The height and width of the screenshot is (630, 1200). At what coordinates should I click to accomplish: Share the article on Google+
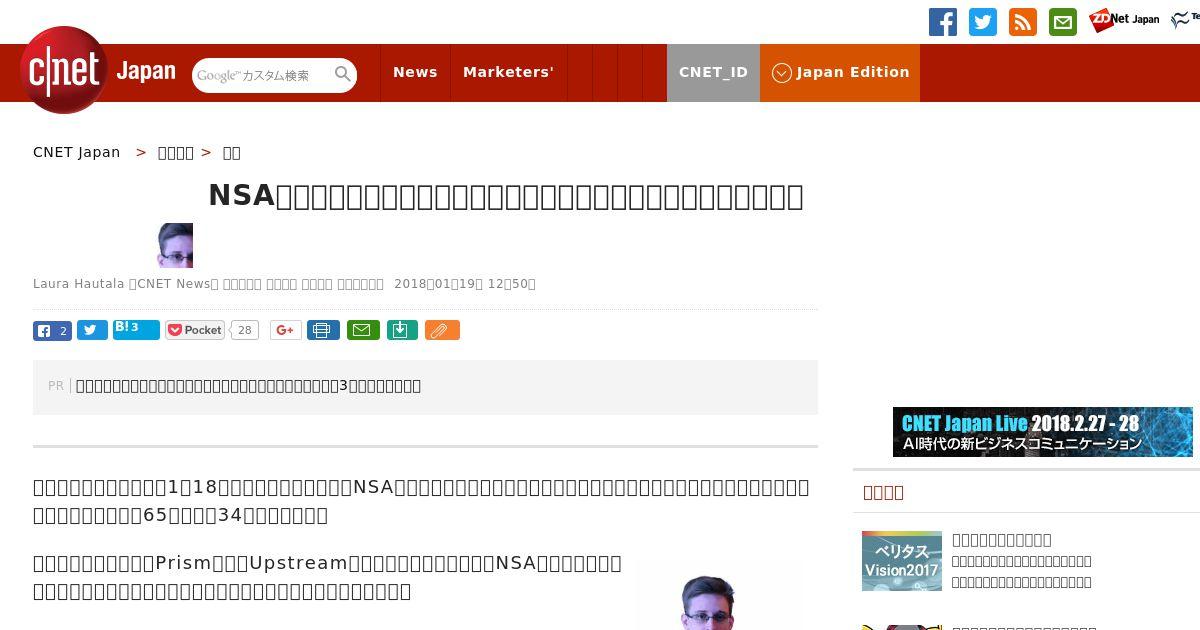(x=285, y=330)
